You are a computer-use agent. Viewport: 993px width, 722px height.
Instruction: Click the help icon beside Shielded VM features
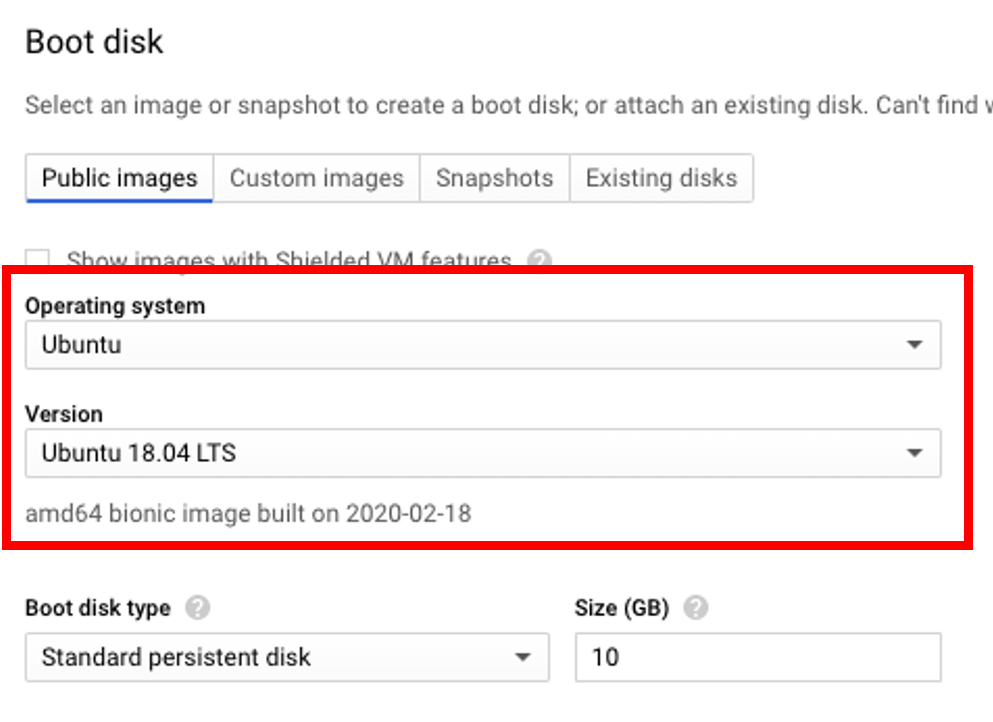540,260
